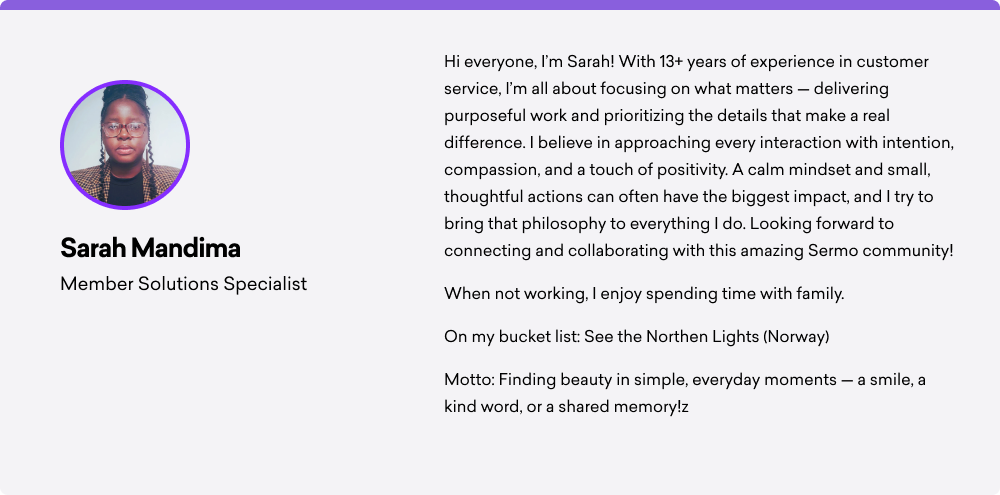
Task: Click 'connecting and collaborating' sentence
Action: click(x=699, y=251)
